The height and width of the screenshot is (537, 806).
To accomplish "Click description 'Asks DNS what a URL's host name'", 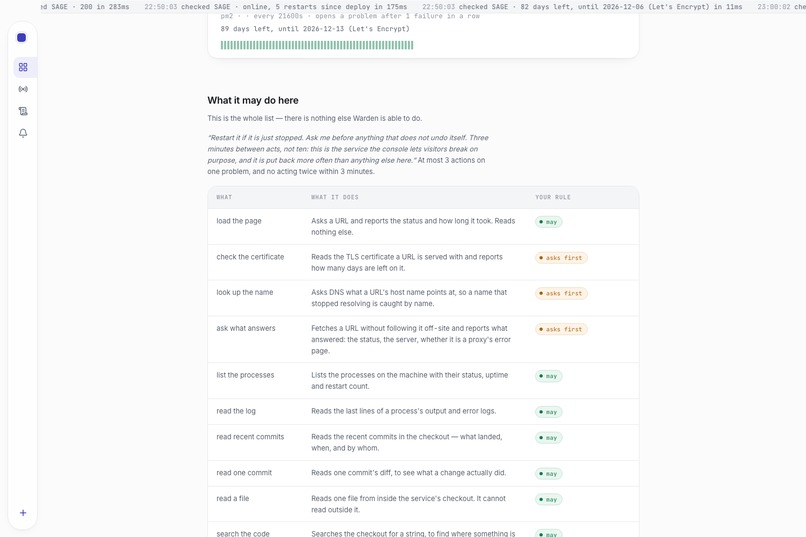I will [x=409, y=298].
